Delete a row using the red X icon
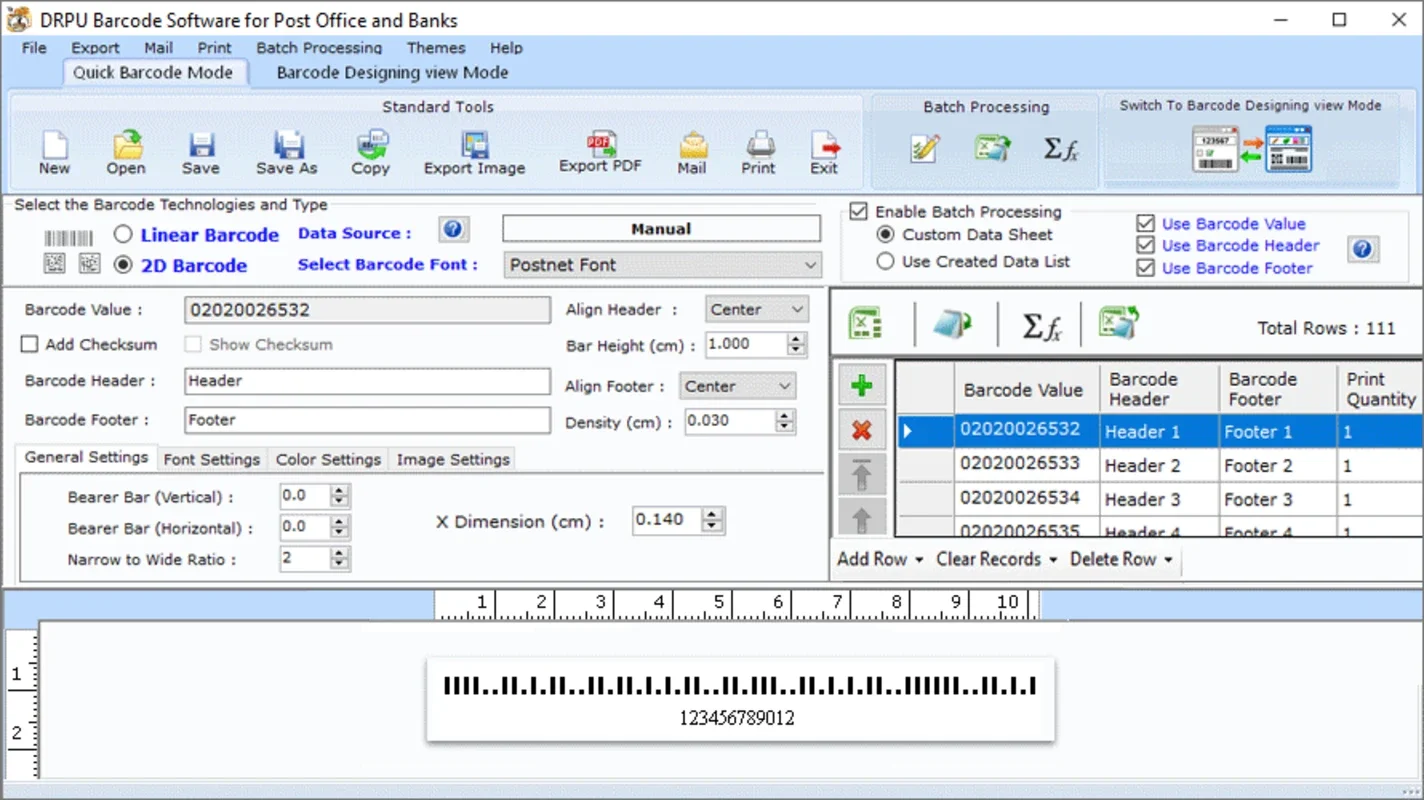This screenshot has width=1424, height=800. point(861,431)
